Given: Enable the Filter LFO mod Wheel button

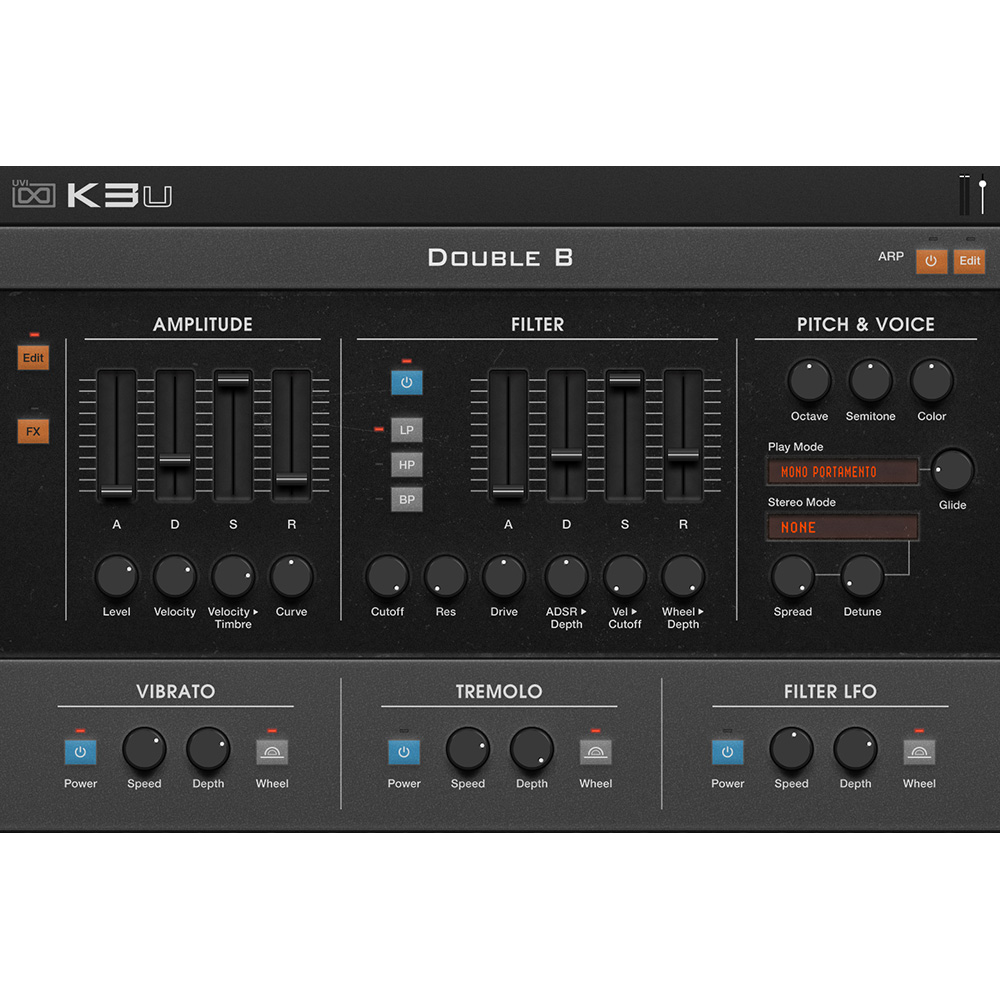Looking at the screenshot, I should point(919,752).
